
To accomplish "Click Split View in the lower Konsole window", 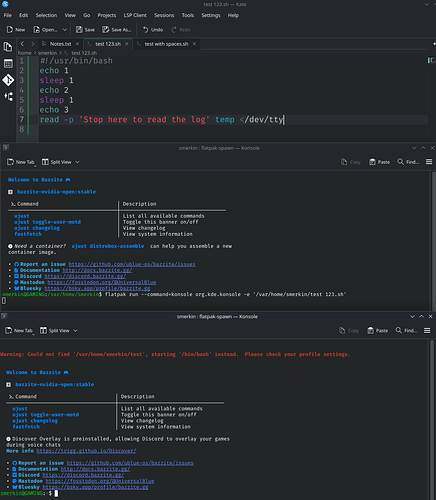I will click(55, 331).
